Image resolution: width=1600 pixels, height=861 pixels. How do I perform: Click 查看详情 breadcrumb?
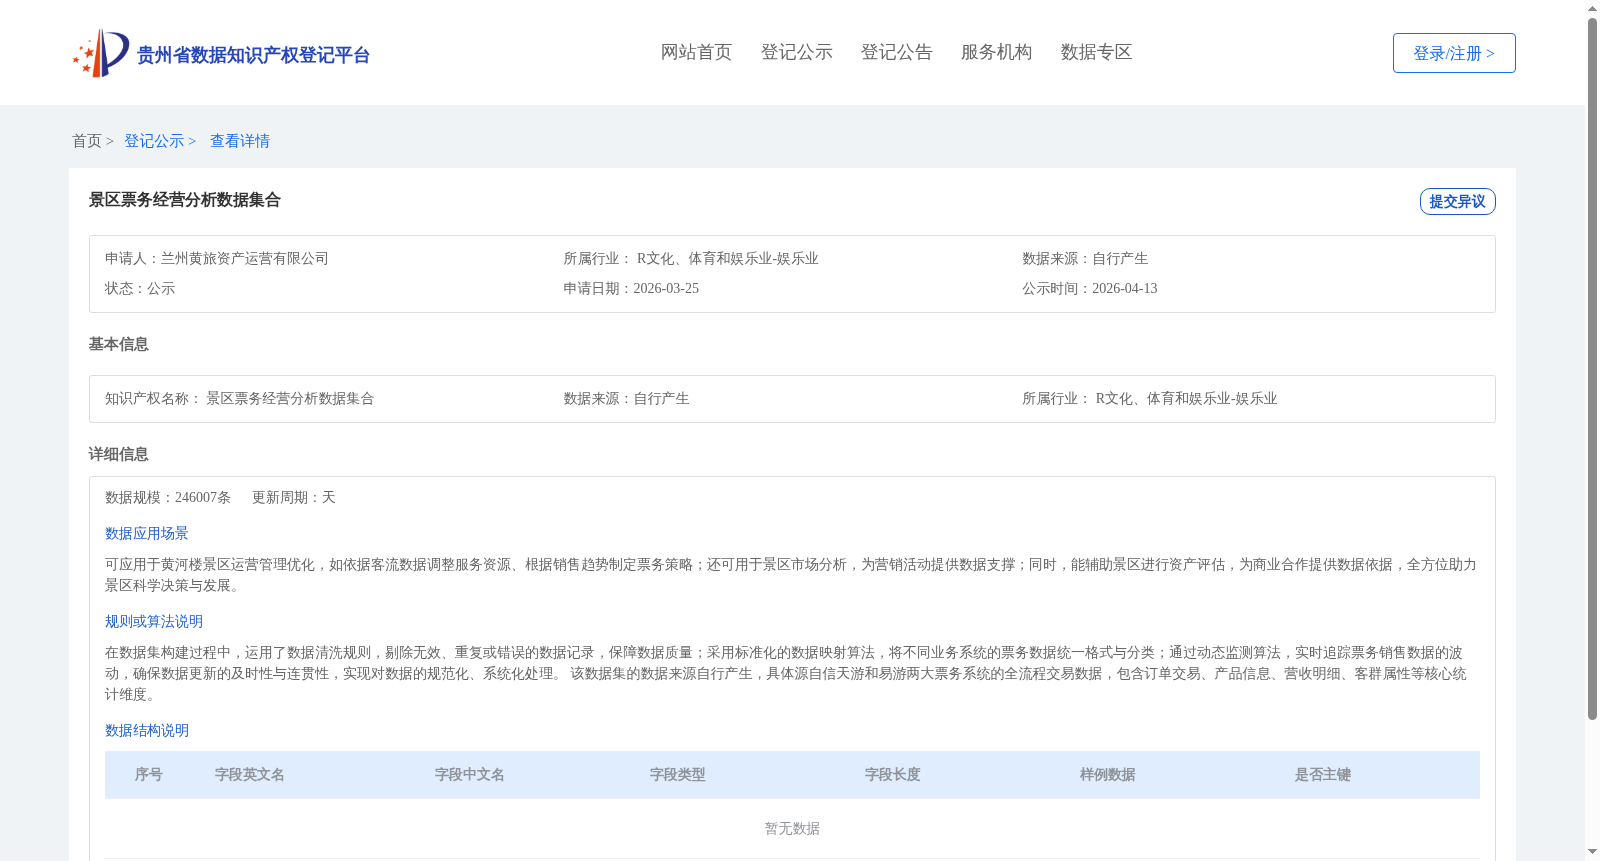pos(240,141)
